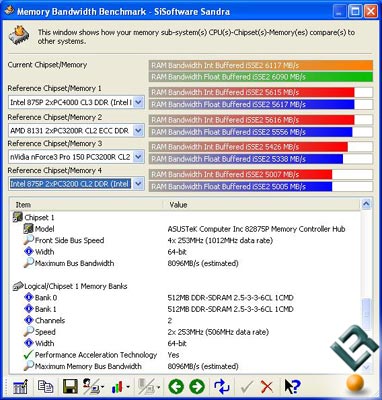This screenshot has height=400, width=382.
Task: Click the red Int Buffered 5426 MB/s bar
Action: pyautogui.click(x=248, y=147)
